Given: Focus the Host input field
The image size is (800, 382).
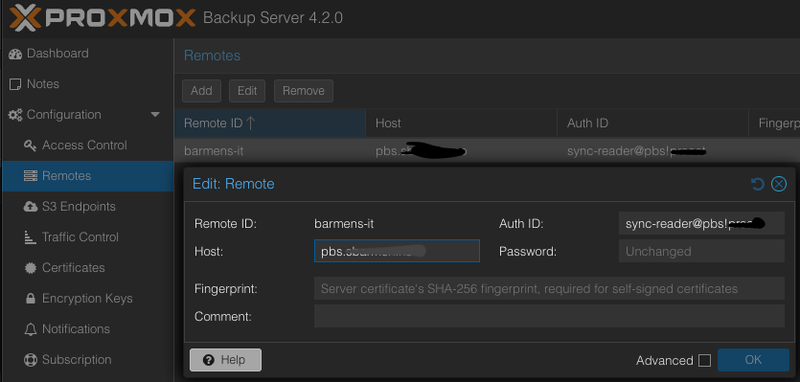Looking at the screenshot, I should (x=397, y=251).
